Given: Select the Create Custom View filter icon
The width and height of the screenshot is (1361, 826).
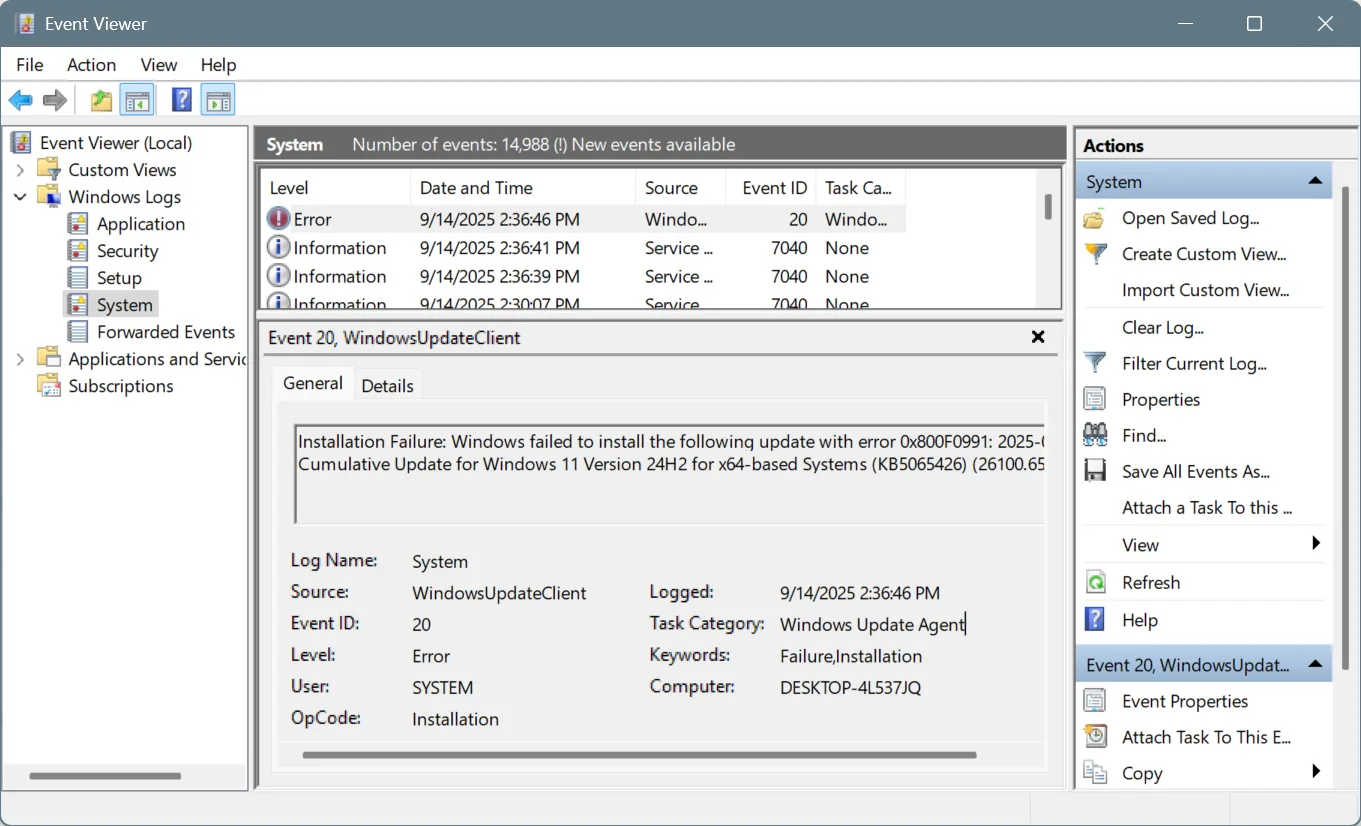Looking at the screenshot, I should pyautogui.click(x=1095, y=254).
